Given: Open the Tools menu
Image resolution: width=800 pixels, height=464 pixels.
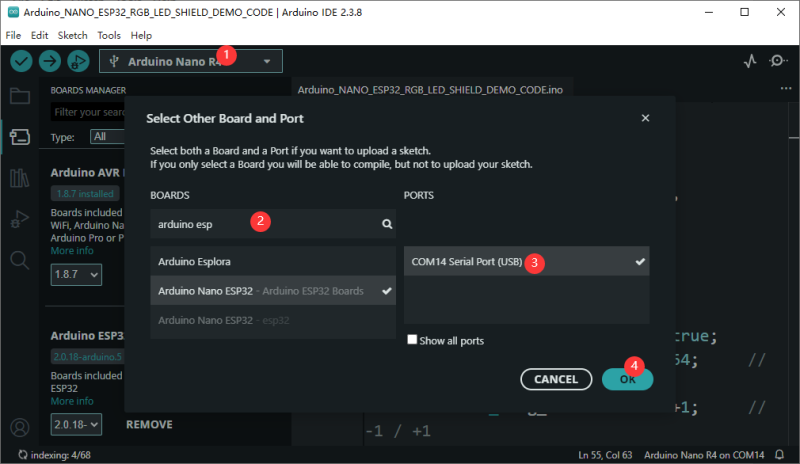Looking at the screenshot, I should (x=109, y=35).
